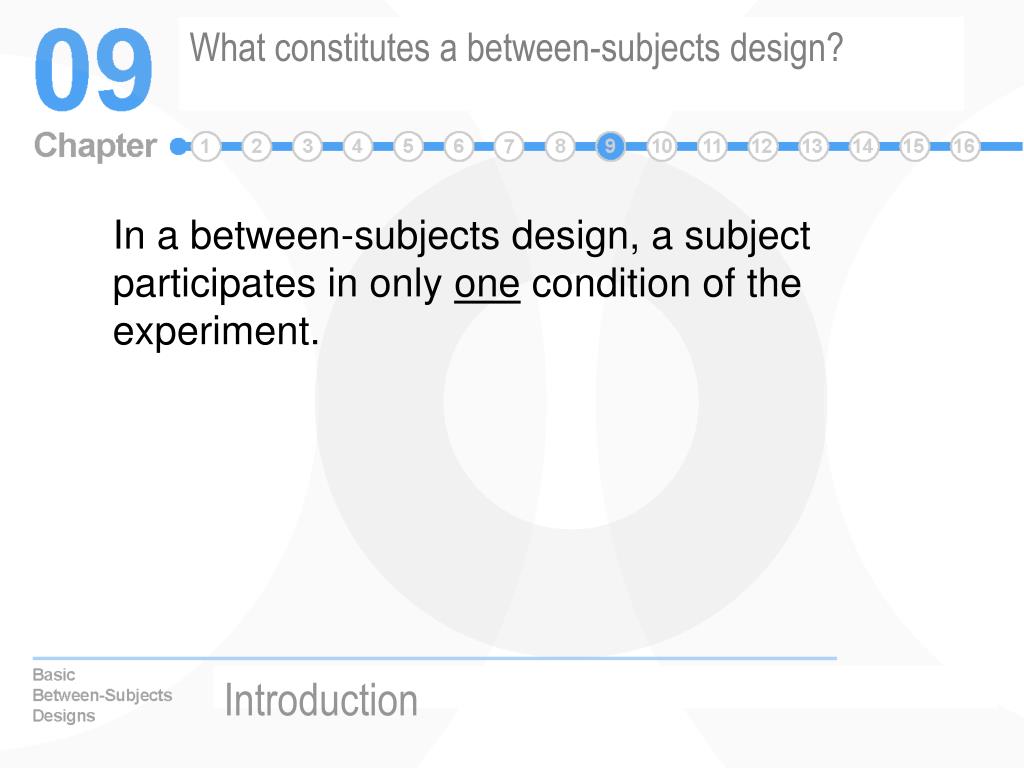Screen dimensions: 1024x768
Task: Click the Basic Between-Subjects Designs label
Action: [x=103, y=695]
